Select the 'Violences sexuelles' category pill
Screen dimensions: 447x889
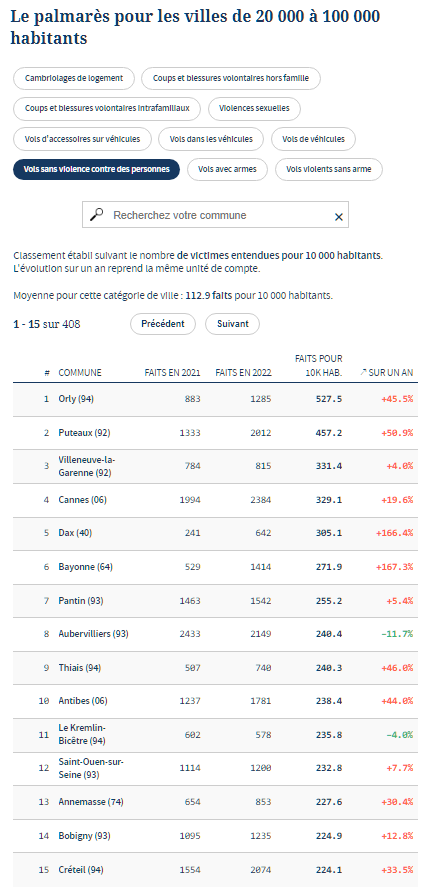(x=255, y=108)
